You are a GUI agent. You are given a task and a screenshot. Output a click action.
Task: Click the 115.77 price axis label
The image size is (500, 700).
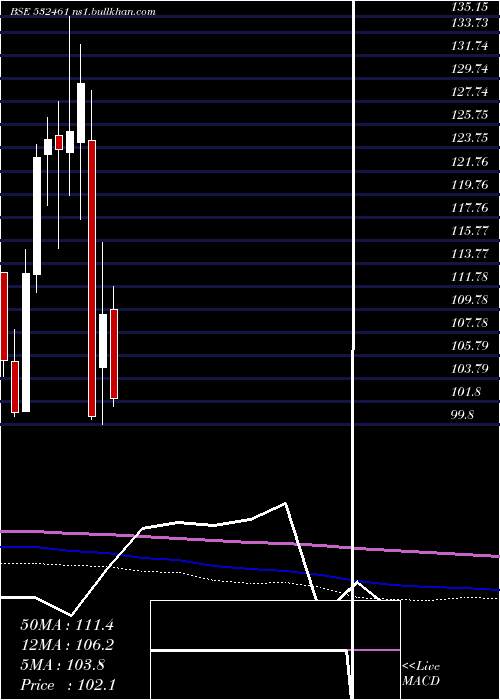pos(469,231)
